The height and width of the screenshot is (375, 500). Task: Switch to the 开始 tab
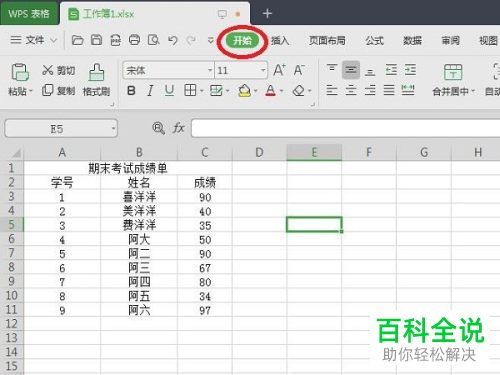pyautogui.click(x=242, y=41)
